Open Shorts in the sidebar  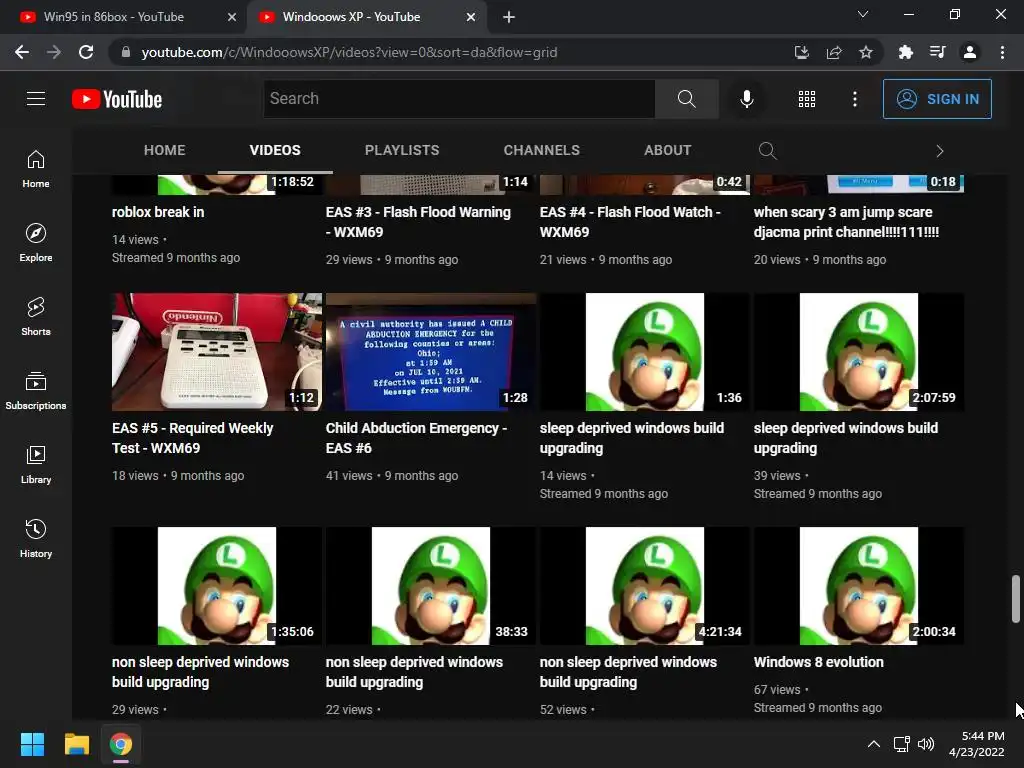coord(36,316)
